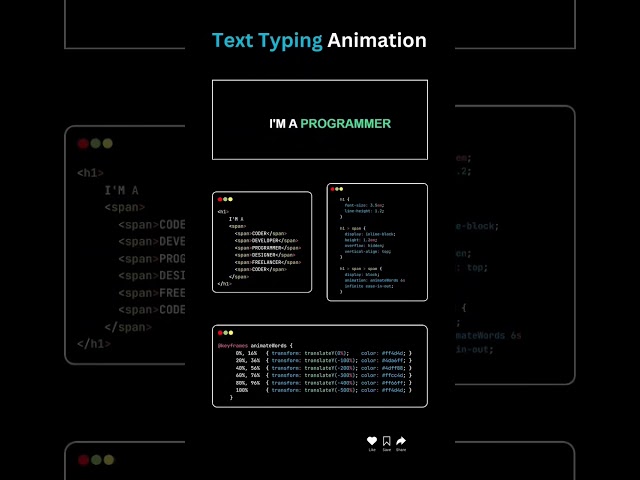This screenshot has height=480, width=640.
Task: Click the '100%' keyframe step
Action: pyautogui.click(x=242, y=390)
